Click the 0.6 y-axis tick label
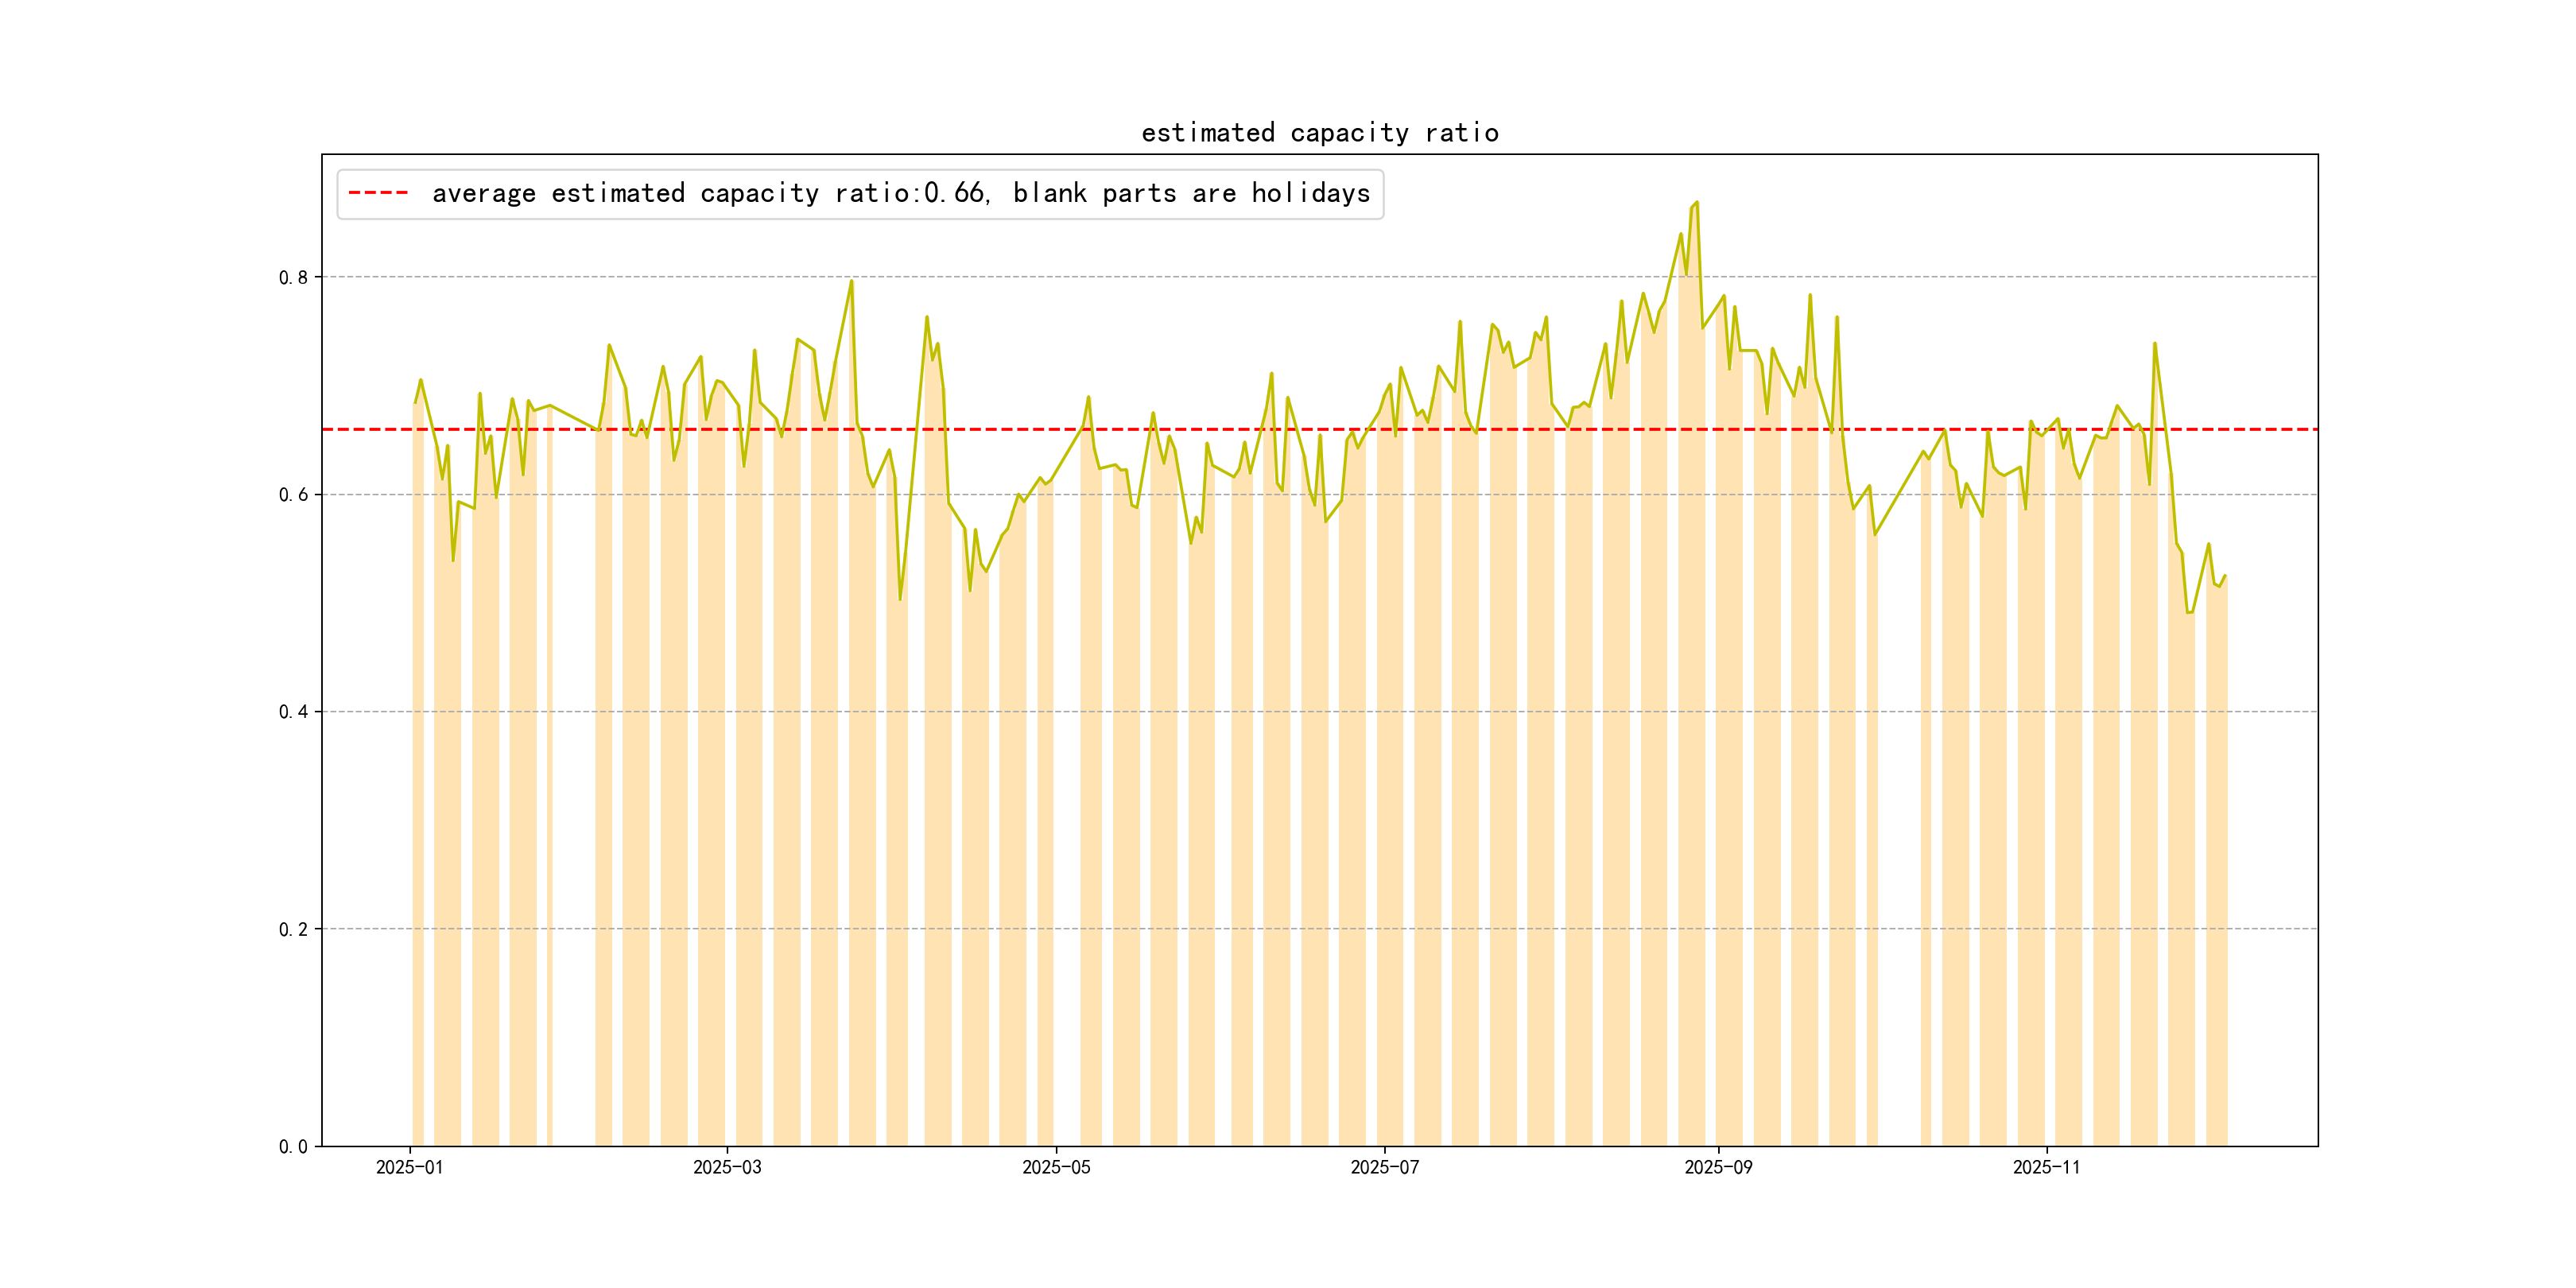Viewport: 2576px width, 1288px height. [x=293, y=494]
